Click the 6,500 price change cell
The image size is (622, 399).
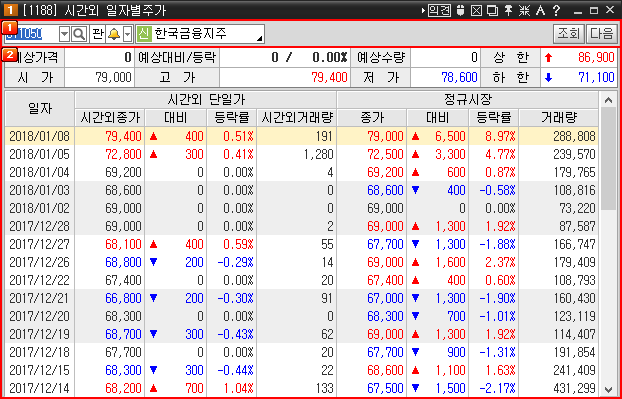[x=438, y=136]
